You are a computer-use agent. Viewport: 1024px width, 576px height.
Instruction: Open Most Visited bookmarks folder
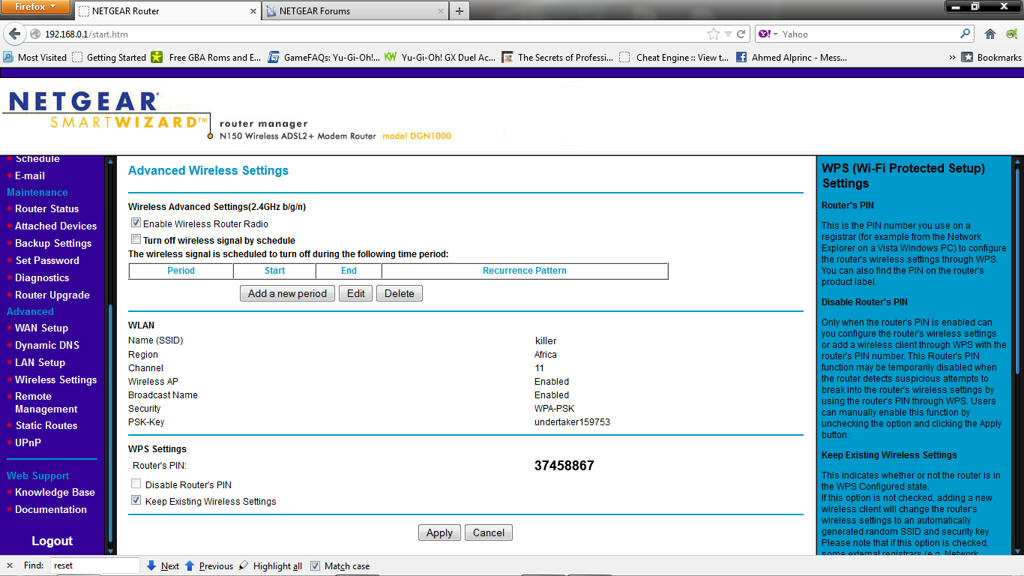click(x=35, y=57)
